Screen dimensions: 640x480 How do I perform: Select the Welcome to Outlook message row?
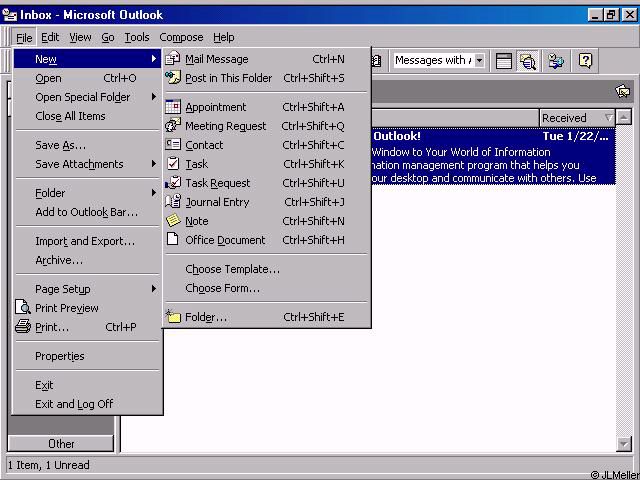coord(493,157)
